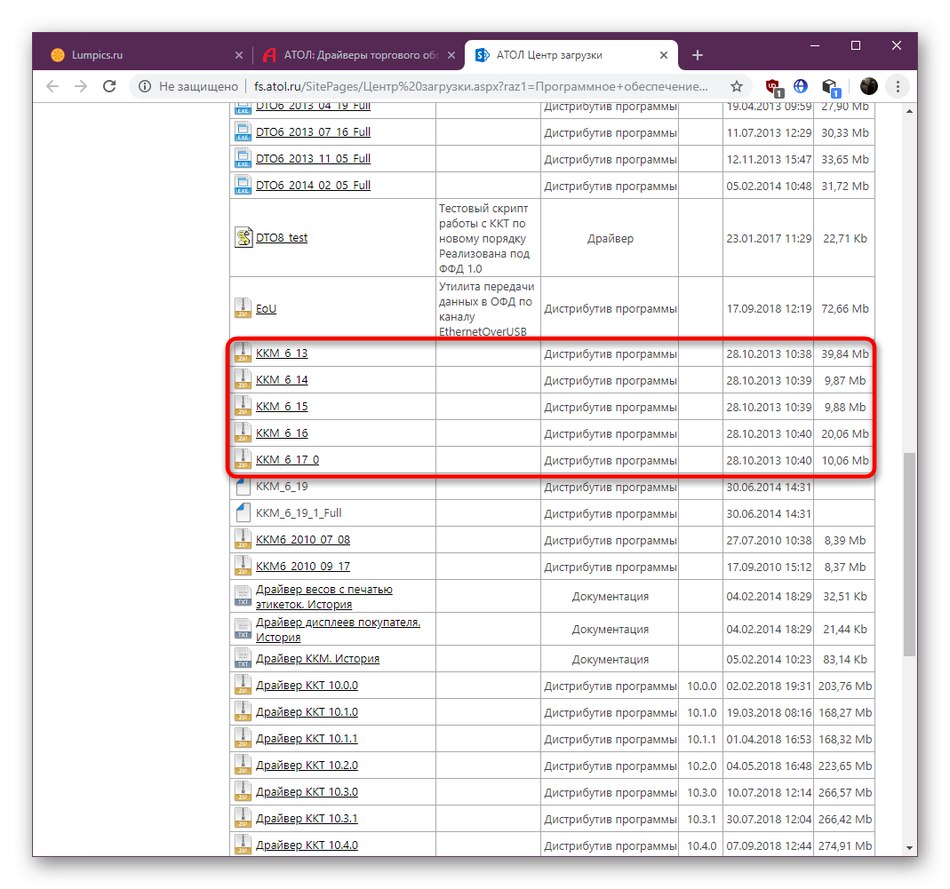Switch to АТОЛ: Драйверы торгового tab
This screenshot has width=950, height=889.
click(x=357, y=55)
